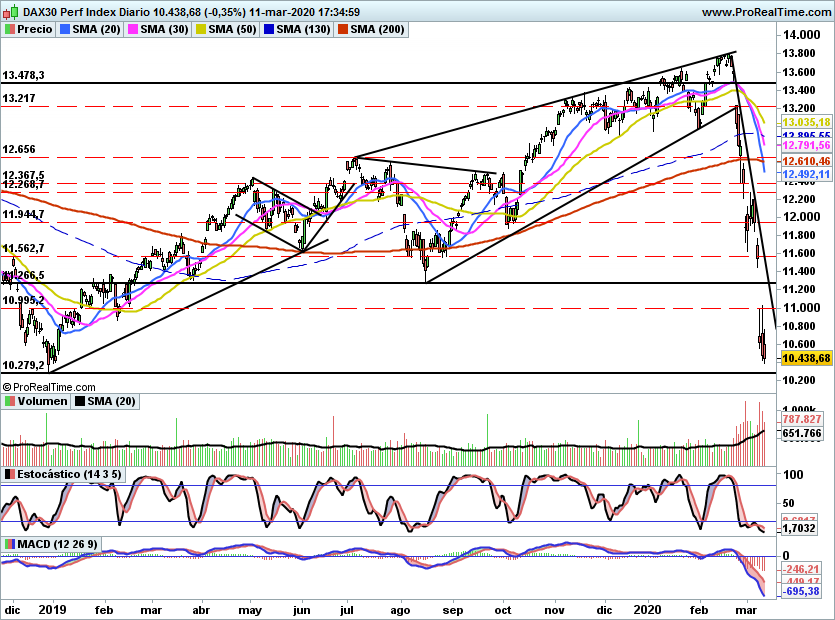Open settings for Estocástico (14 3 5)
The image size is (835, 620).
tap(68, 474)
